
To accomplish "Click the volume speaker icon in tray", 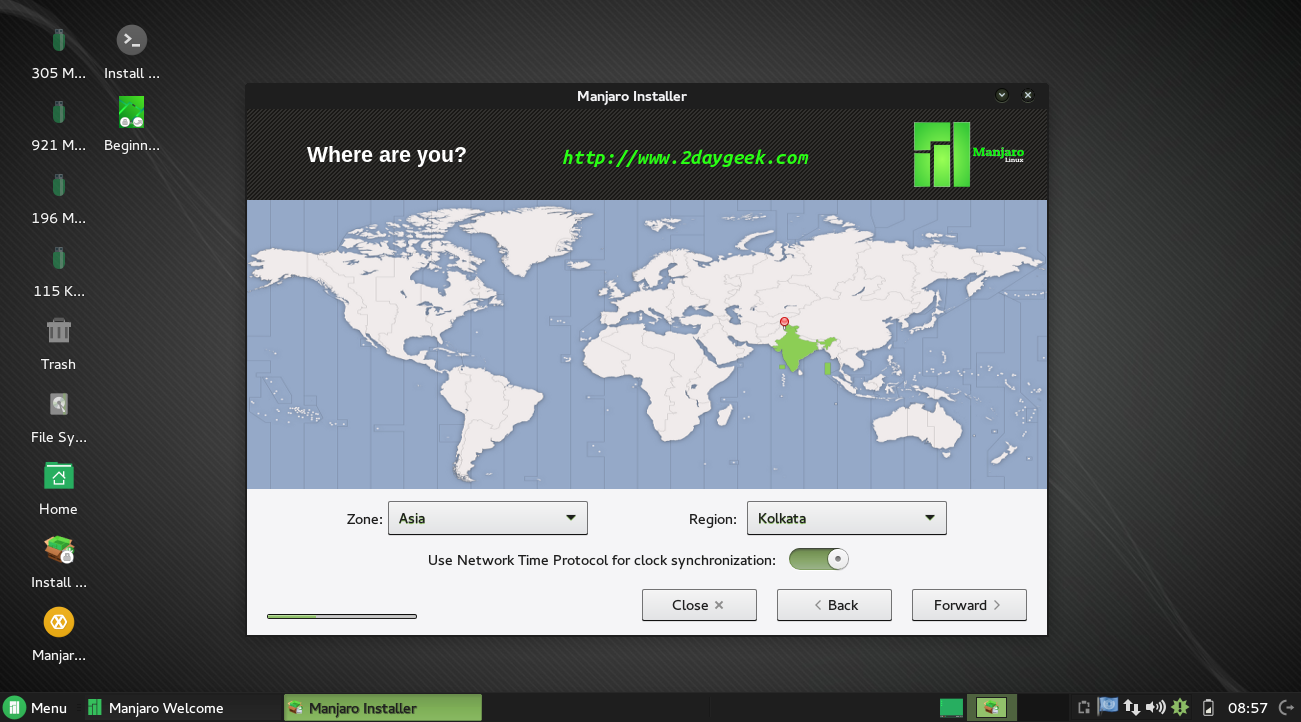I will 1156,707.
